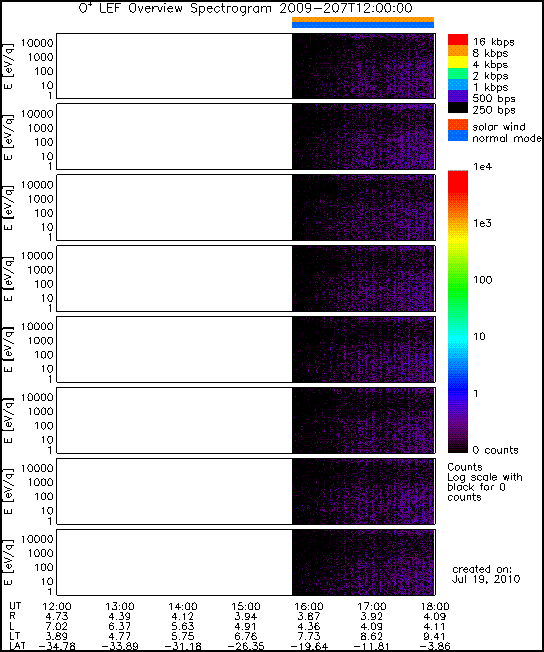
Task: Click the 13:00 UT tick label
Action: pyautogui.click(x=120, y=606)
